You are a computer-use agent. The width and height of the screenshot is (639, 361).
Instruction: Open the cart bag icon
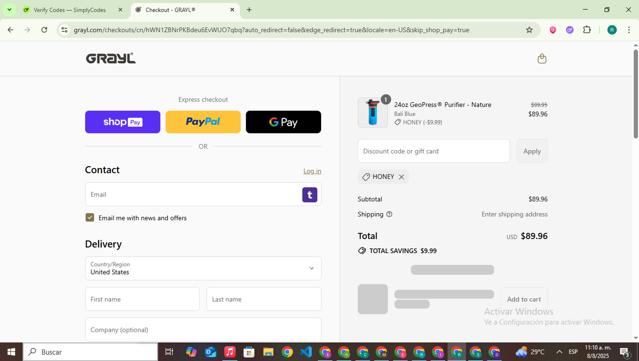542,59
